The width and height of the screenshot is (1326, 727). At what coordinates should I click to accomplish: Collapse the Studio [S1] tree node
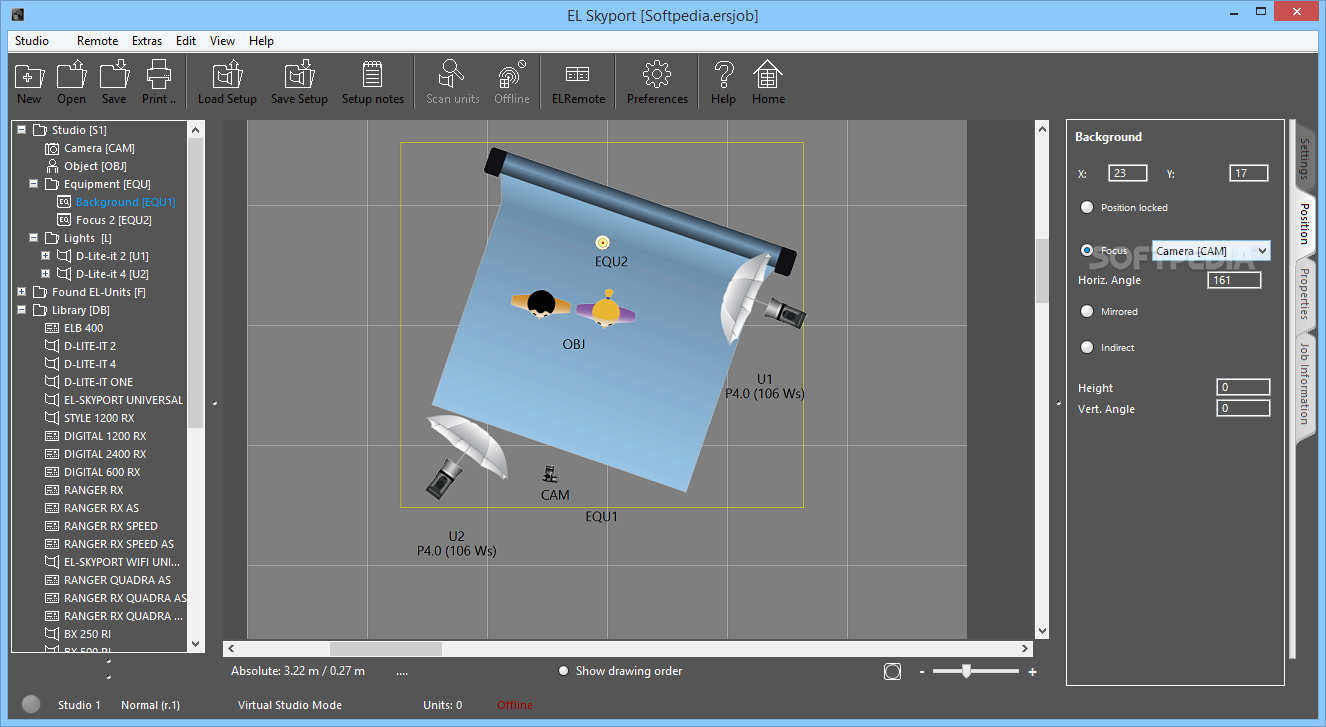pos(22,130)
